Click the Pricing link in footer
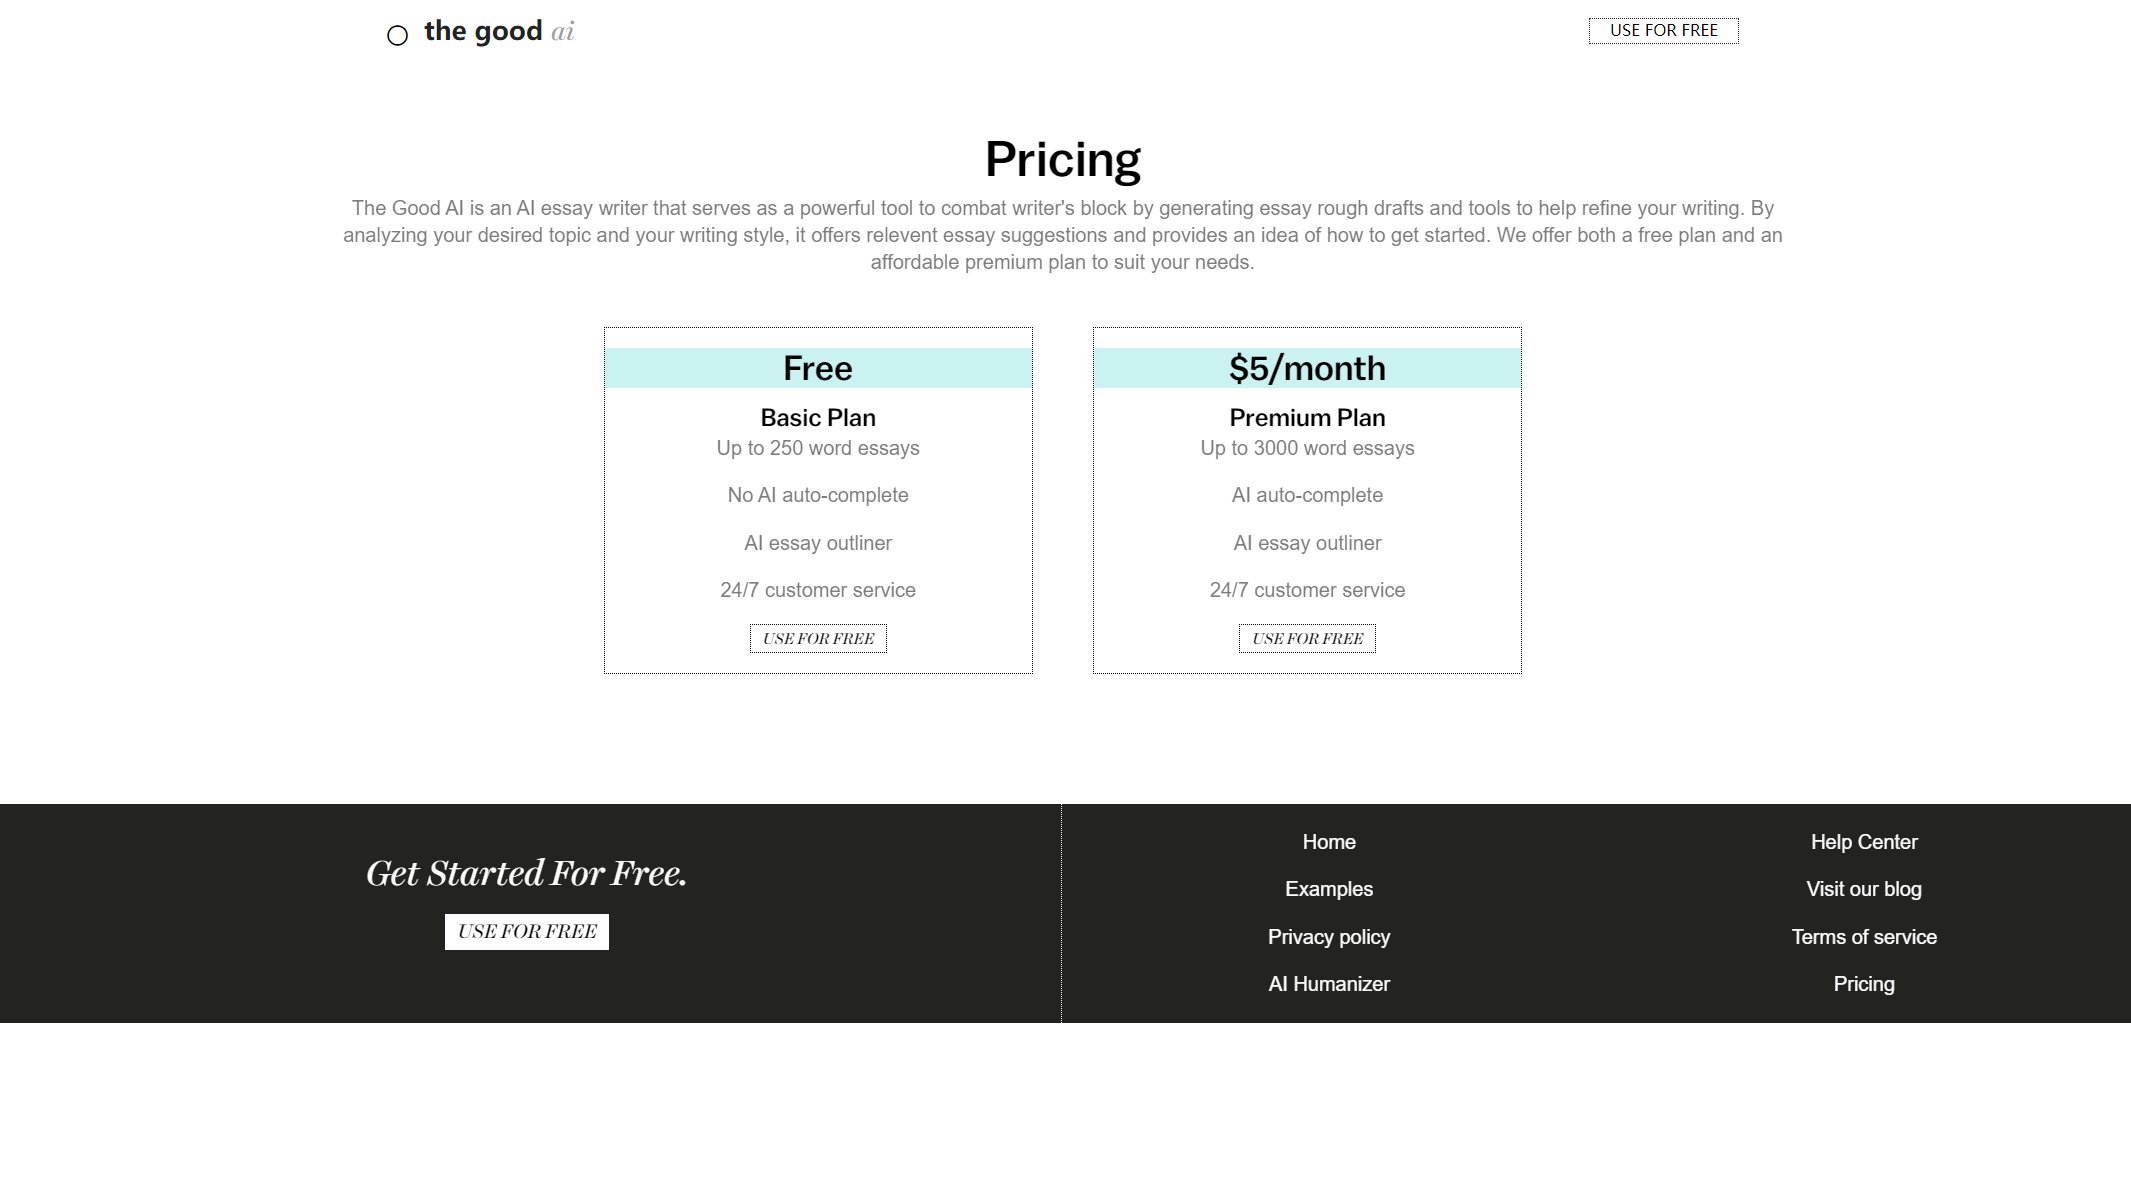 coord(1863,984)
